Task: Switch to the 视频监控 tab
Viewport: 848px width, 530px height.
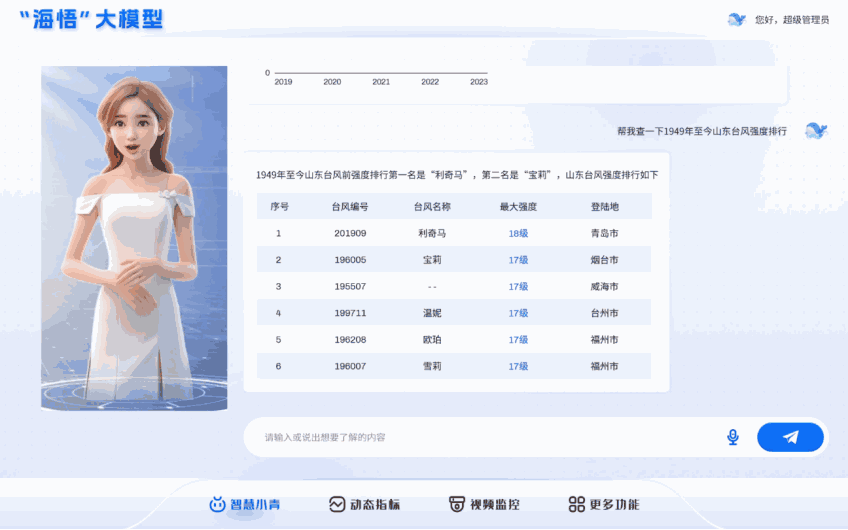Action: (x=484, y=504)
